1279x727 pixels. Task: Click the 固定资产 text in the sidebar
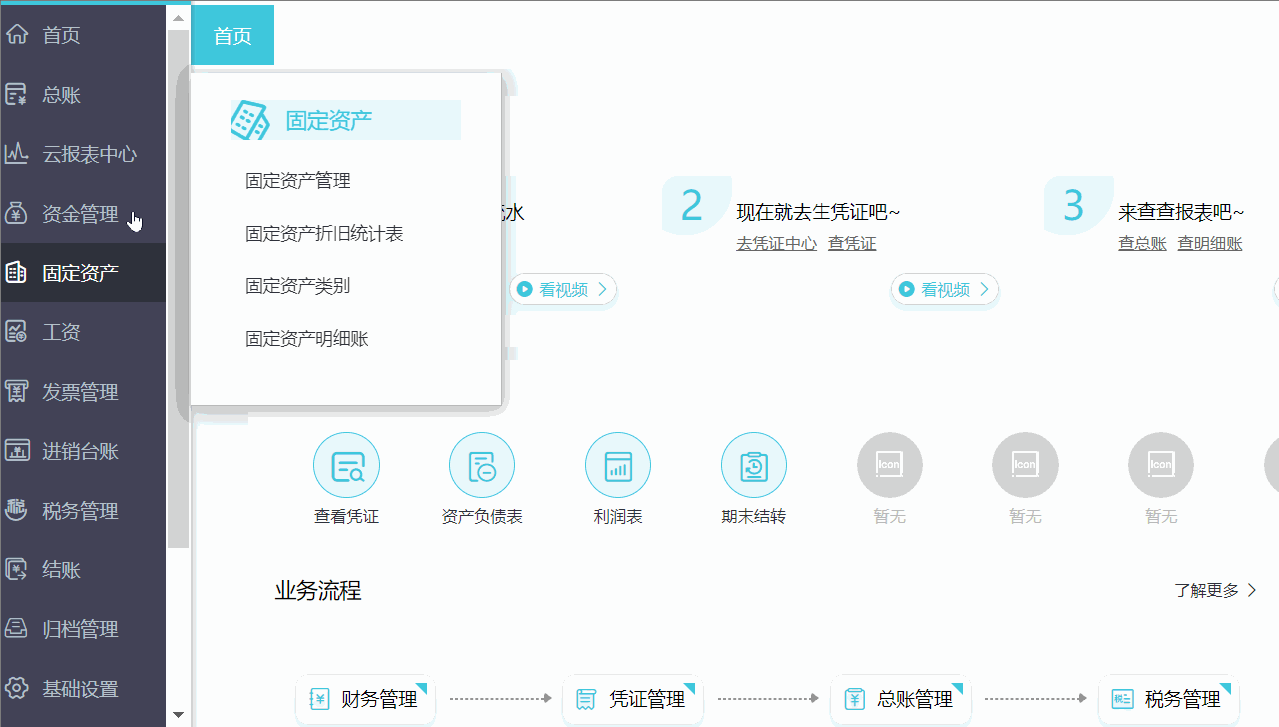(x=80, y=272)
